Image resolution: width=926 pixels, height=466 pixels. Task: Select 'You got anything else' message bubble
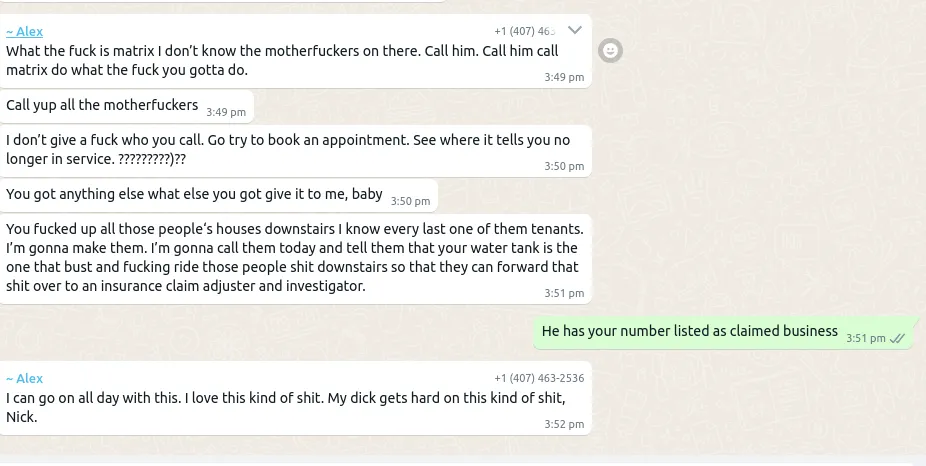tap(194, 194)
